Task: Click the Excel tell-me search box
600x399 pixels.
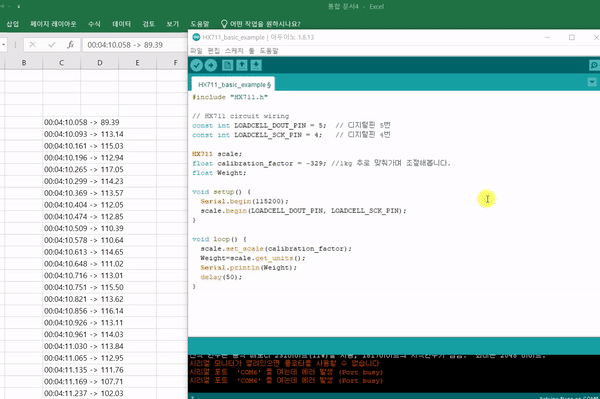Action: click(x=260, y=24)
